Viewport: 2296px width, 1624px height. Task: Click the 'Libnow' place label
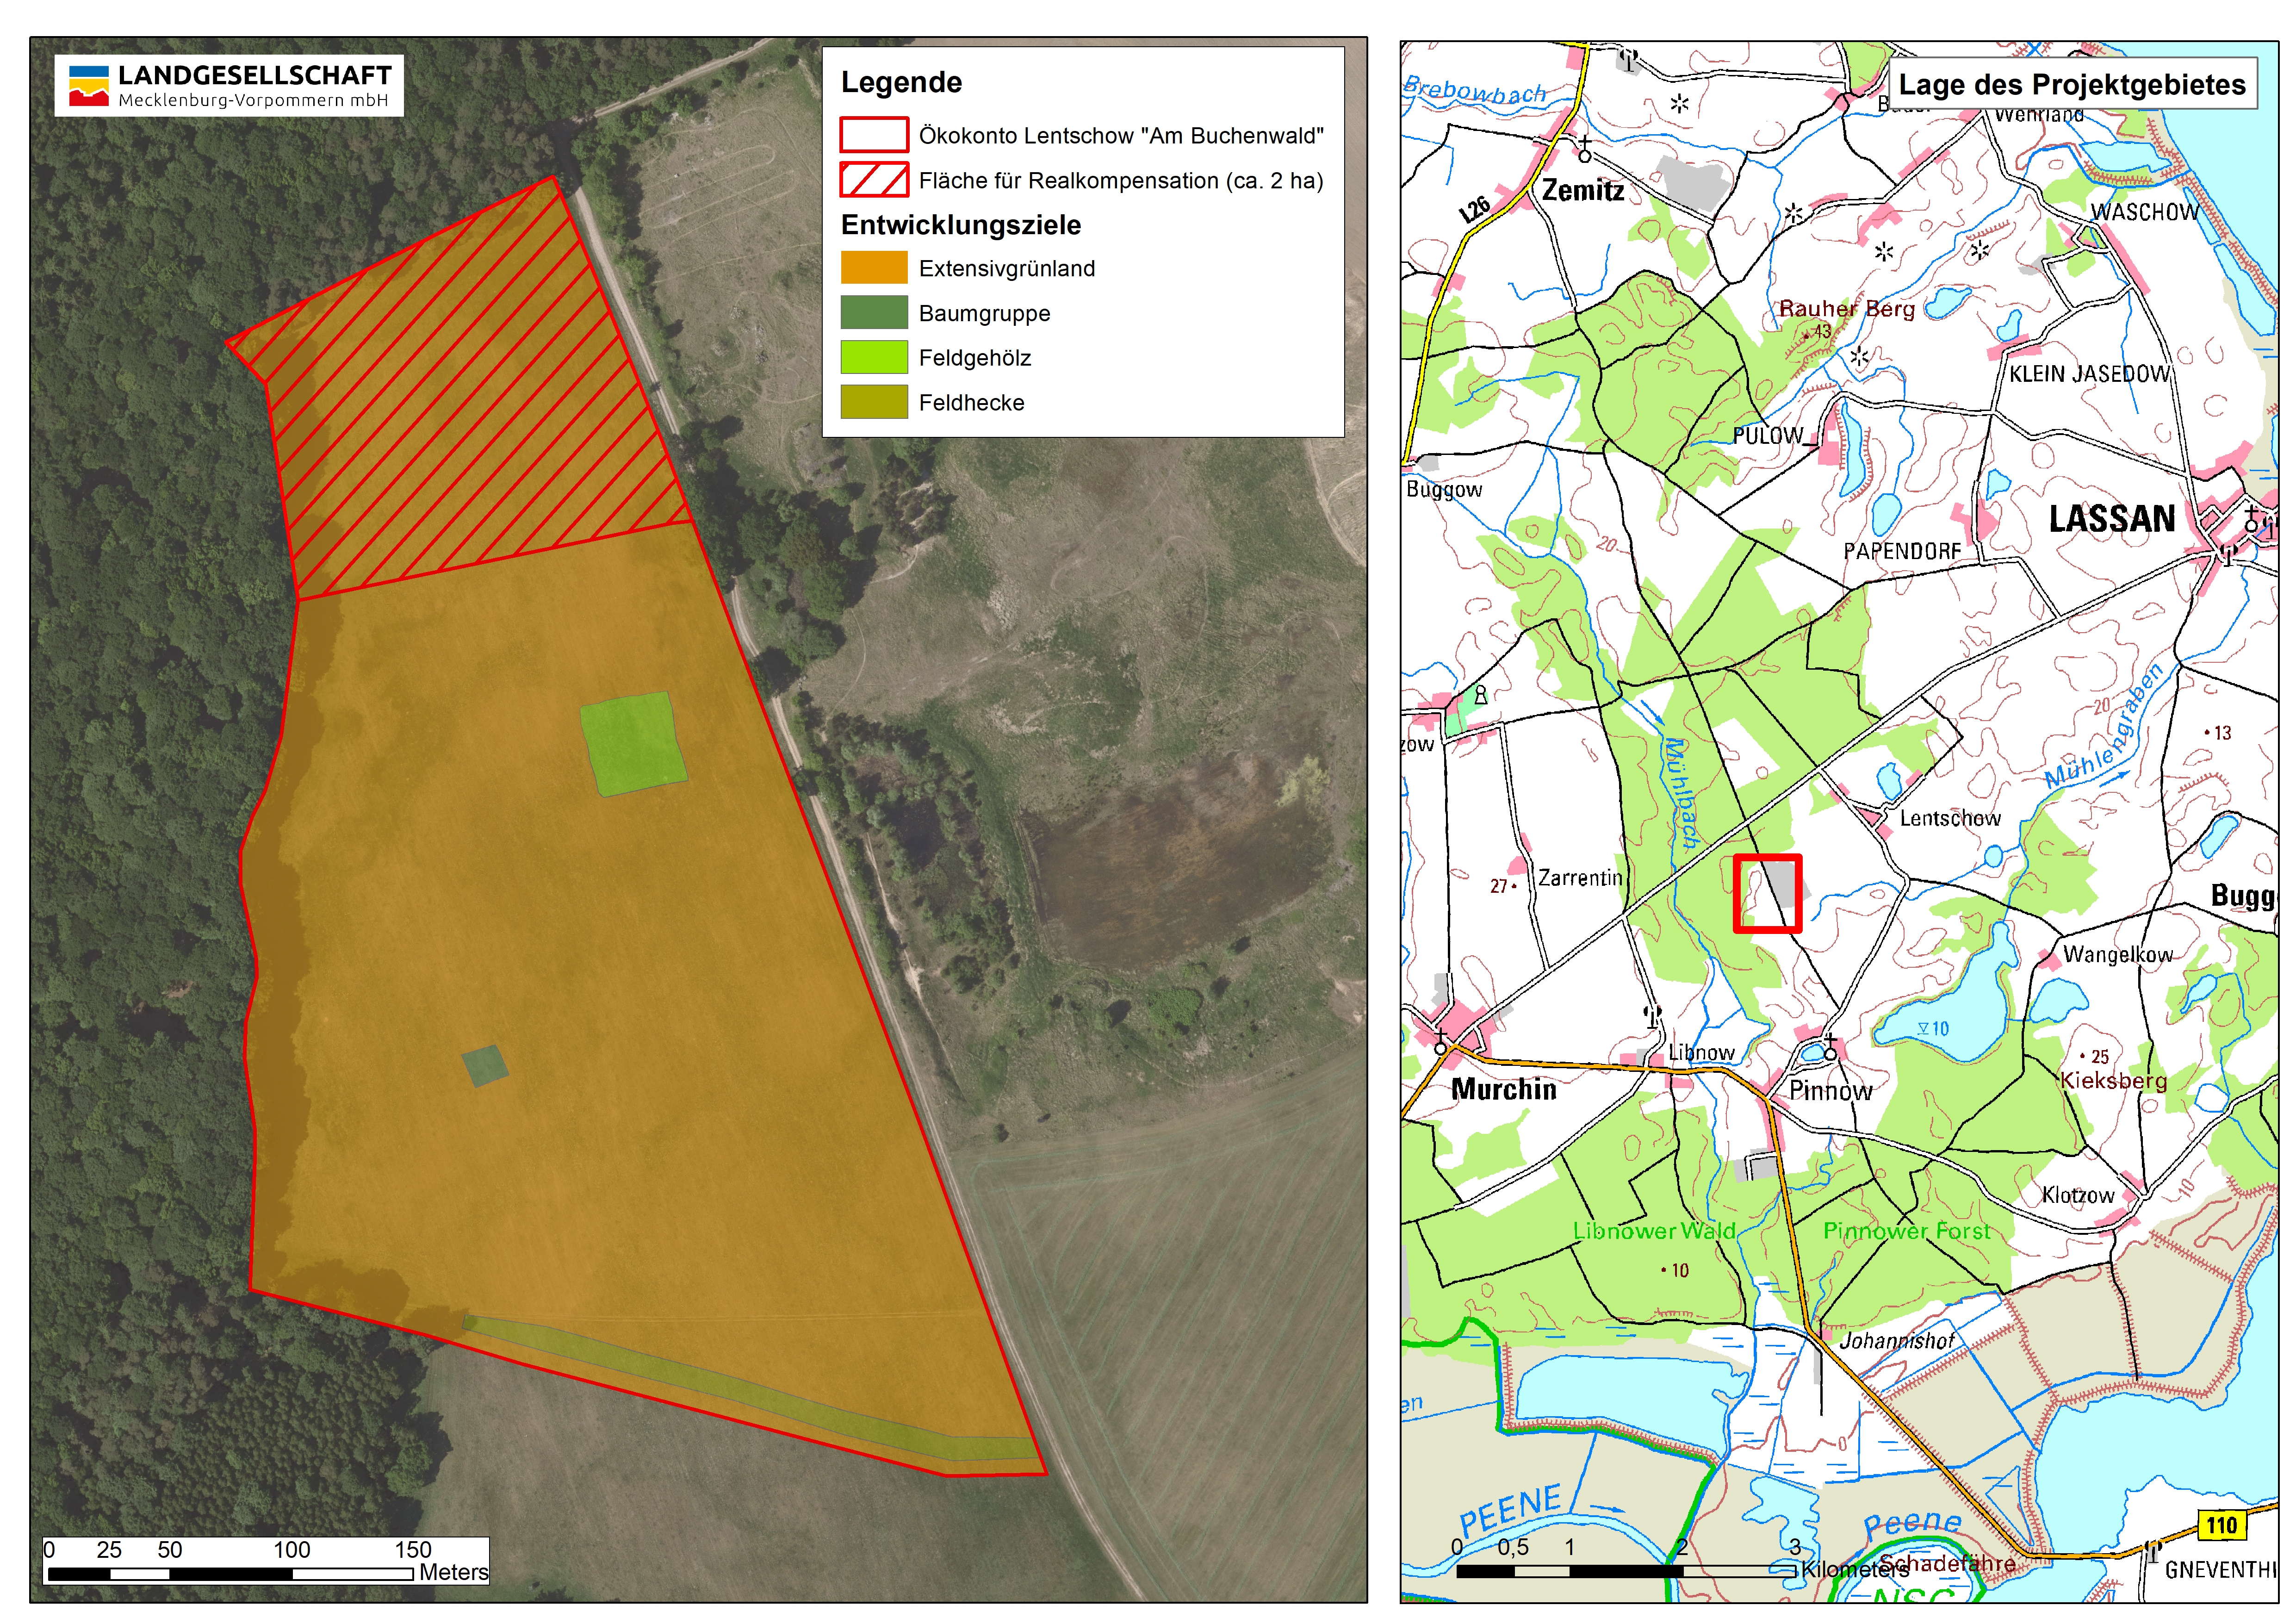click(x=1701, y=1053)
